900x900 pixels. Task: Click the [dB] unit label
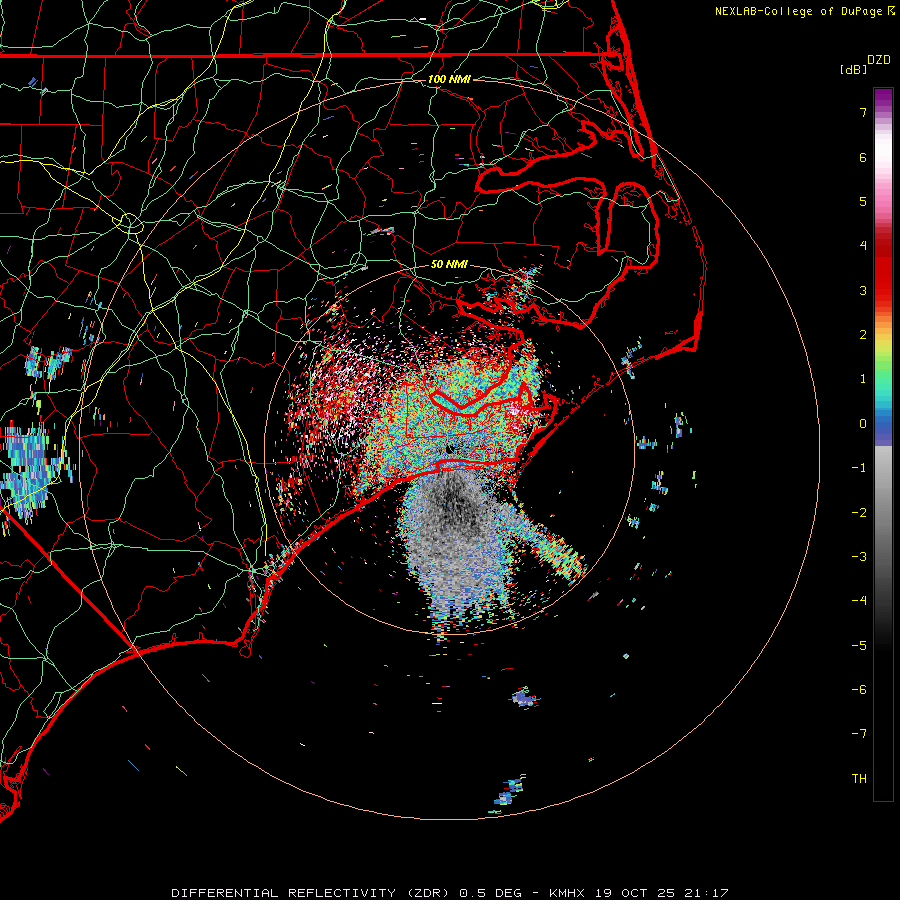(853, 69)
